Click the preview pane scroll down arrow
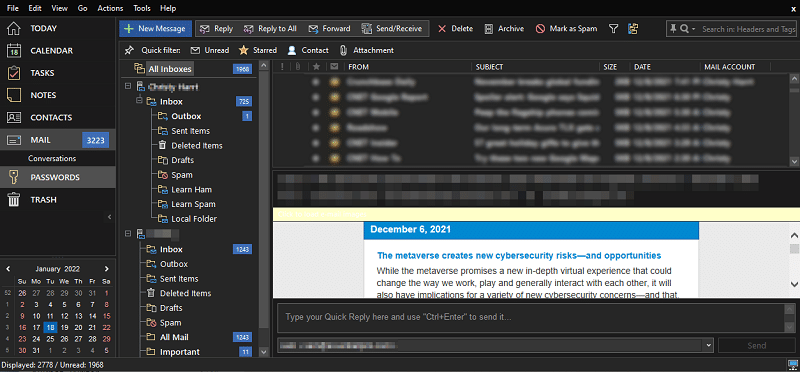Screen dimensions: 800x372 pyautogui.click(x=794, y=284)
